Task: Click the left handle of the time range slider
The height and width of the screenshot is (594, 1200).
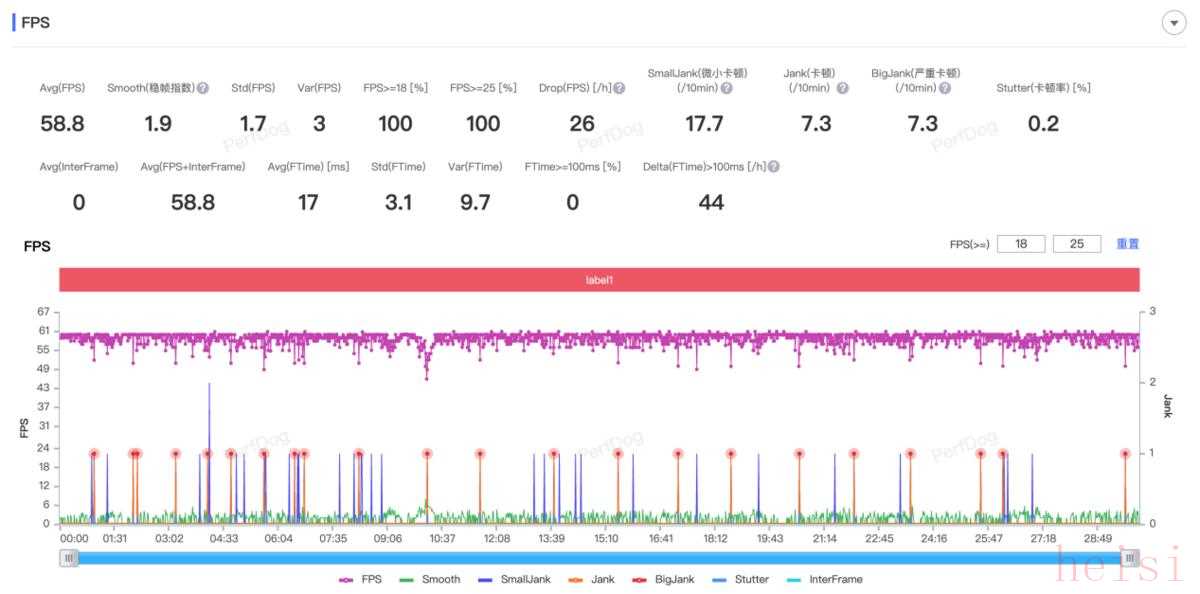Action: click(x=69, y=558)
